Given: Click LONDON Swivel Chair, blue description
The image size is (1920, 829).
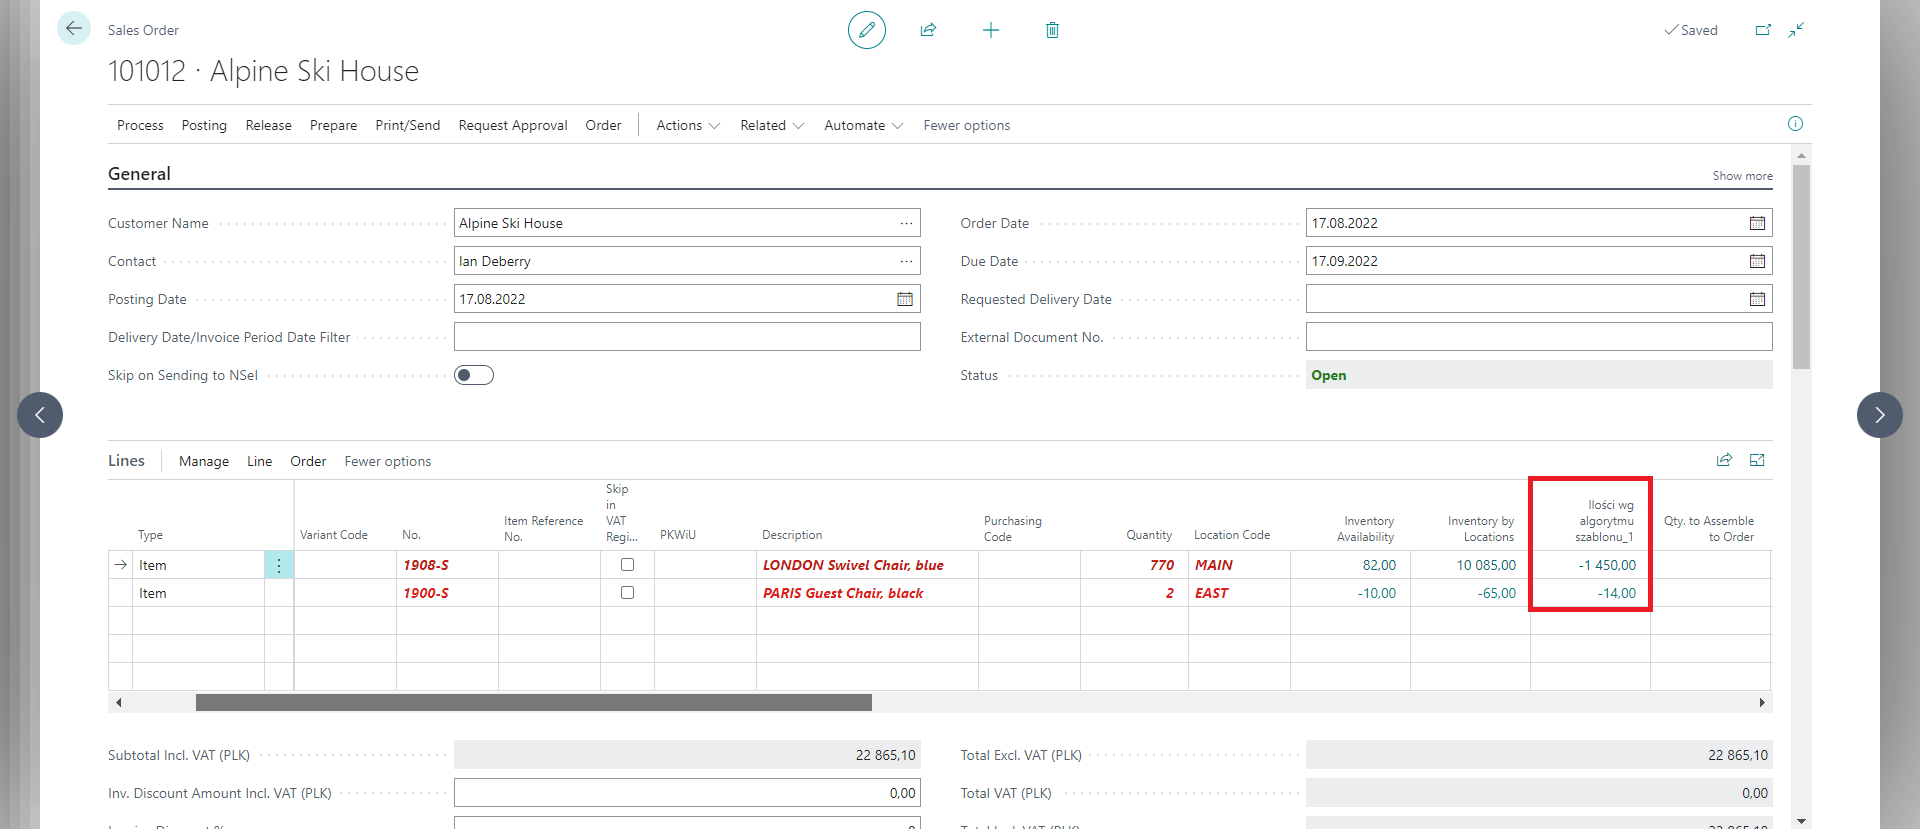Looking at the screenshot, I should pyautogui.click(x=853, y=565).
